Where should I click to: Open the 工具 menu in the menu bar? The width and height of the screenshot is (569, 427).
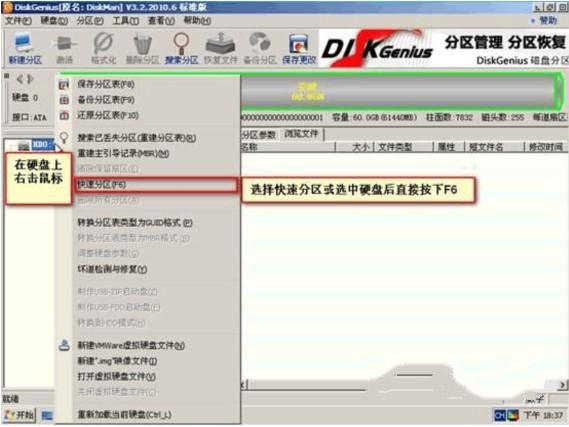coord(125,21)
